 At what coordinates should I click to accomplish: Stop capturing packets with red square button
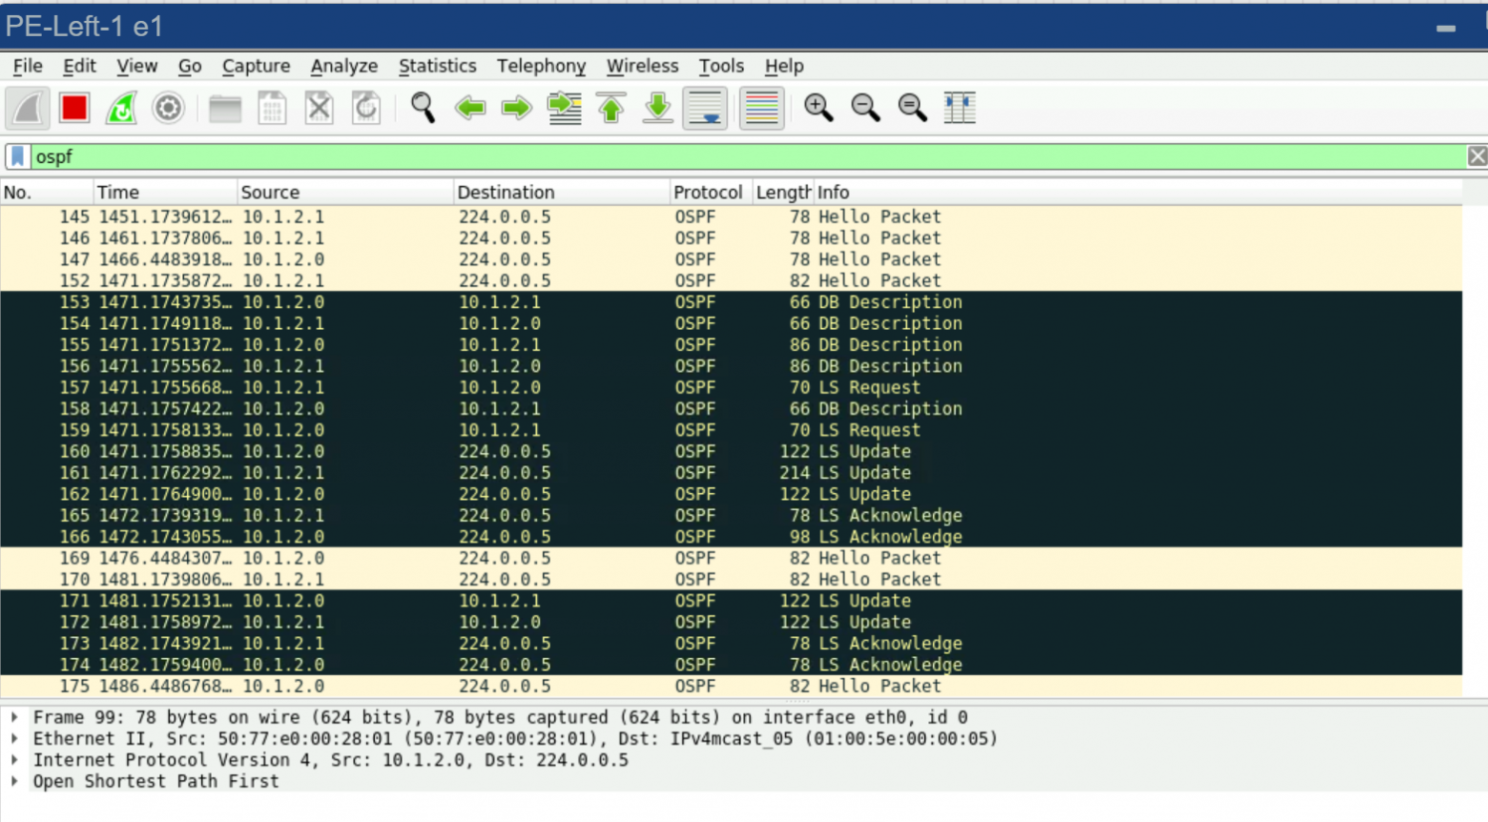(74, 108)
